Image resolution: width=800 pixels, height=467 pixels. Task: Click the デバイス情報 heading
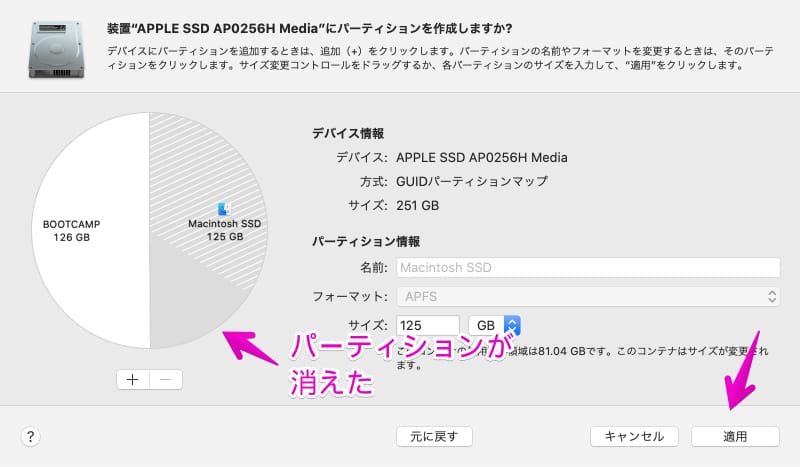(x=348, y=134)
